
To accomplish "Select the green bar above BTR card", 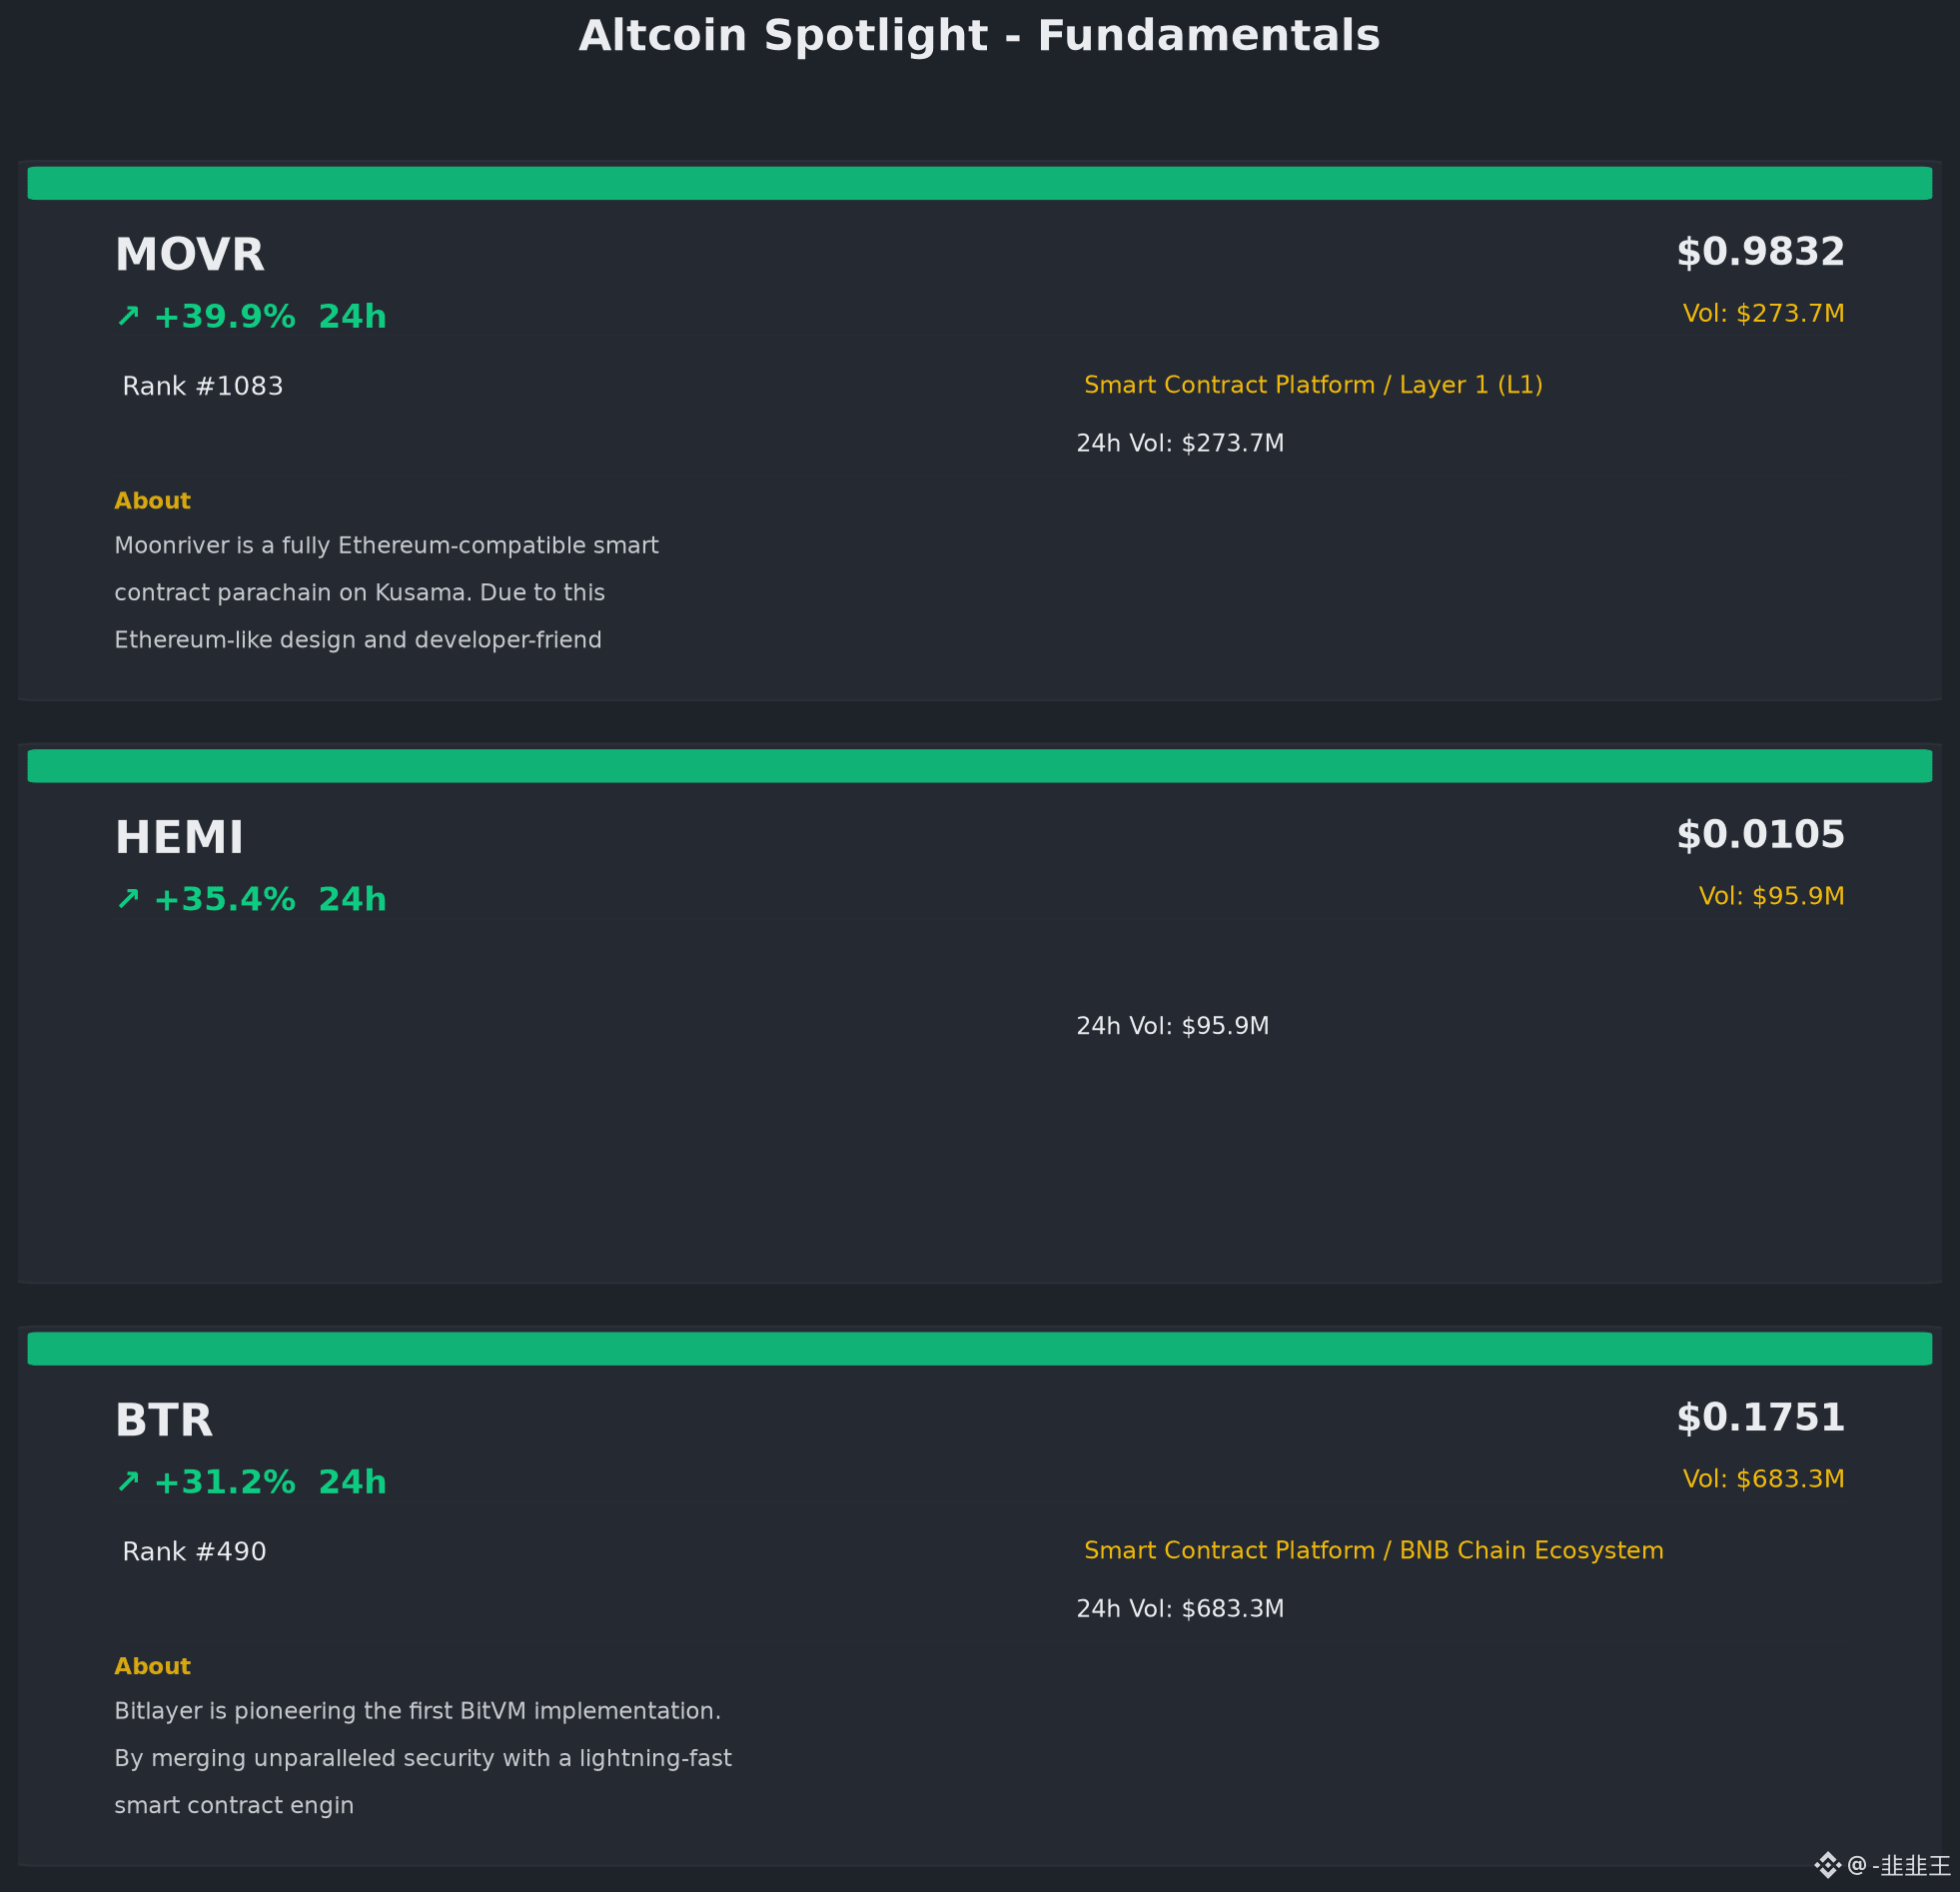I will click(980, 1349).
